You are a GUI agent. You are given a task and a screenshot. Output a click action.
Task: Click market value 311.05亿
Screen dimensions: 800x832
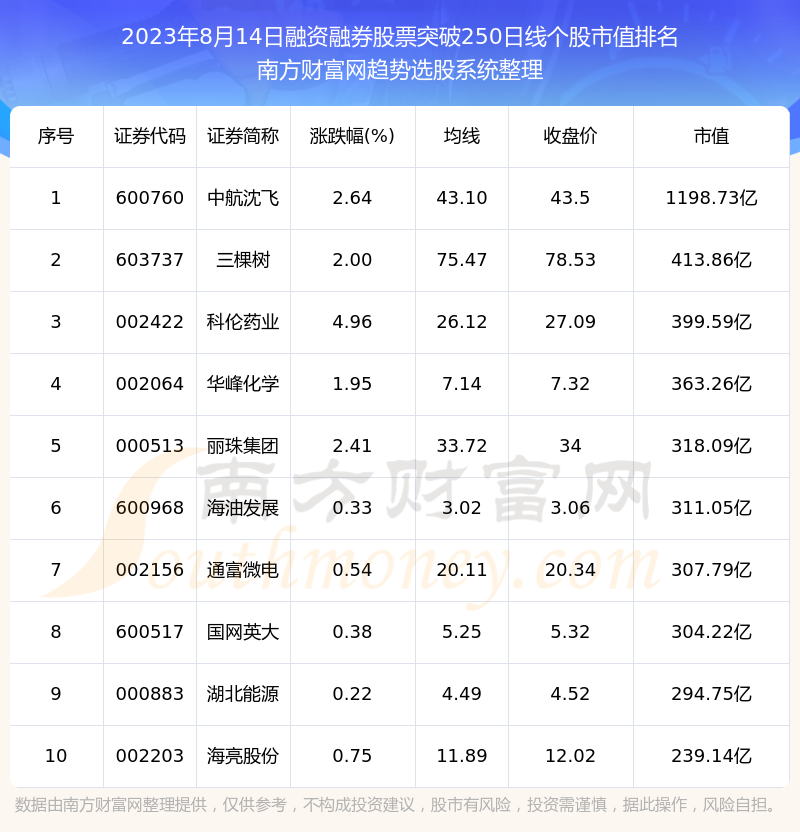[711, 508]
